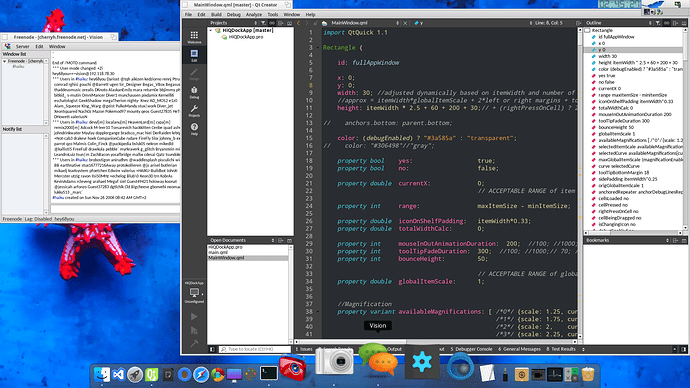
Task: Open the Qt Creator dock icon
Action: click(x=152, y=374)
